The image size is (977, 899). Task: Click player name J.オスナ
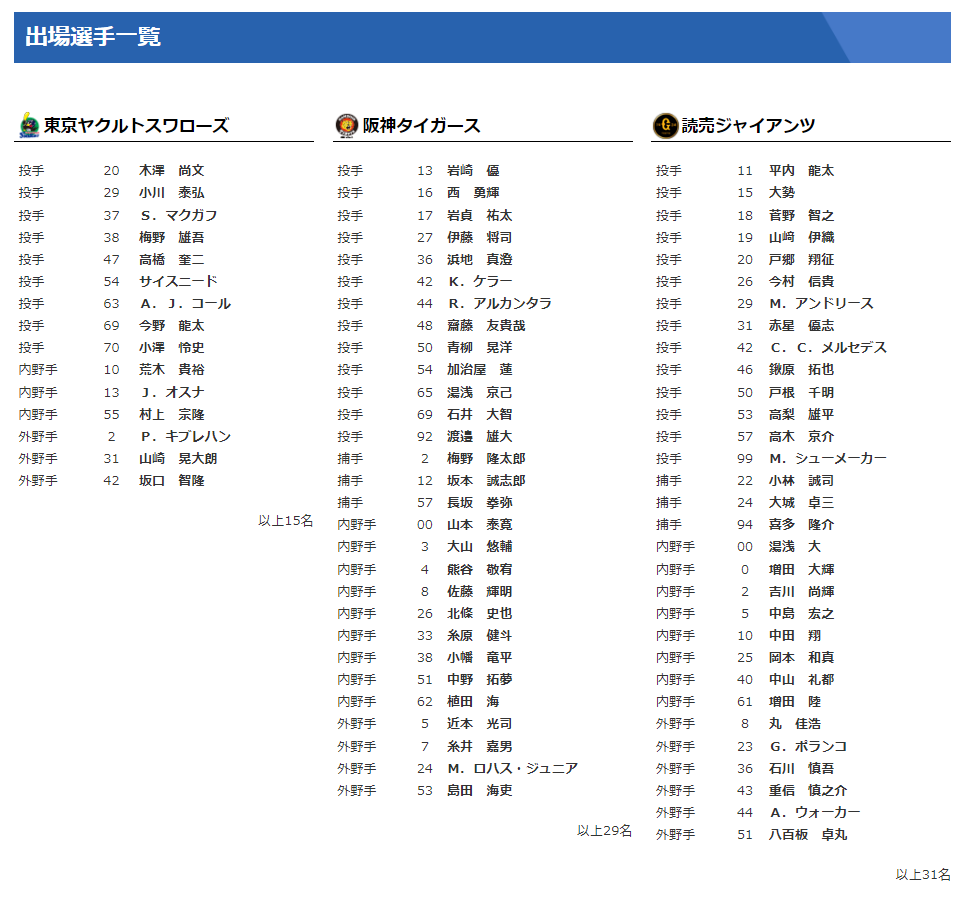[173, 392]
